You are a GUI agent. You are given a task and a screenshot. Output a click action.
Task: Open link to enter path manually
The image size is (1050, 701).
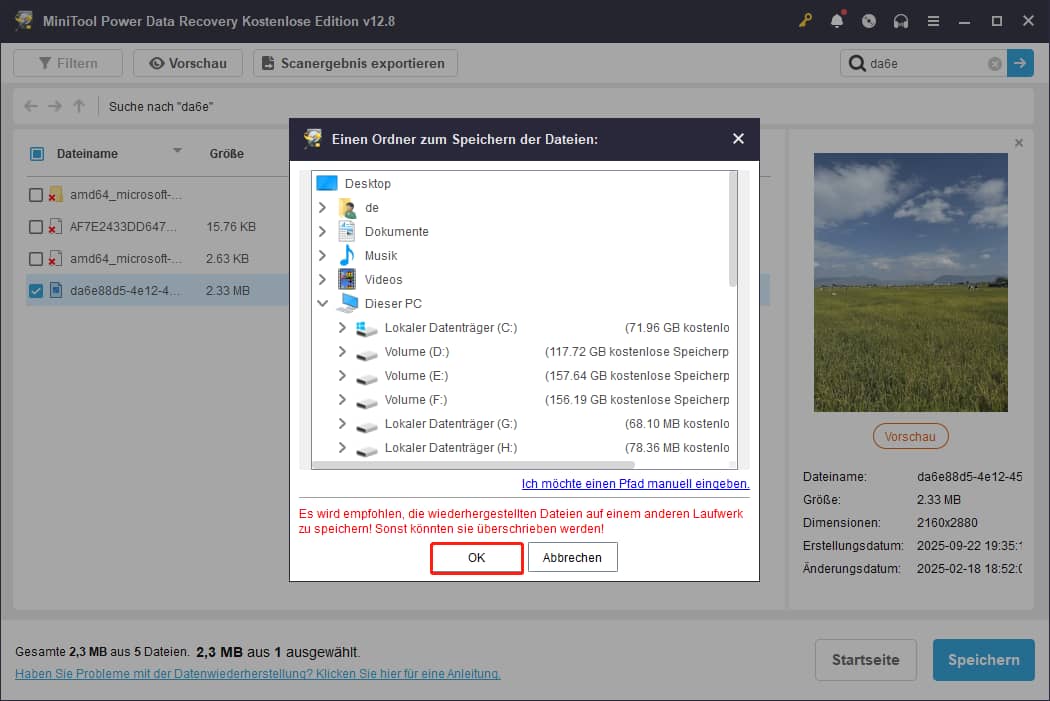635,483
